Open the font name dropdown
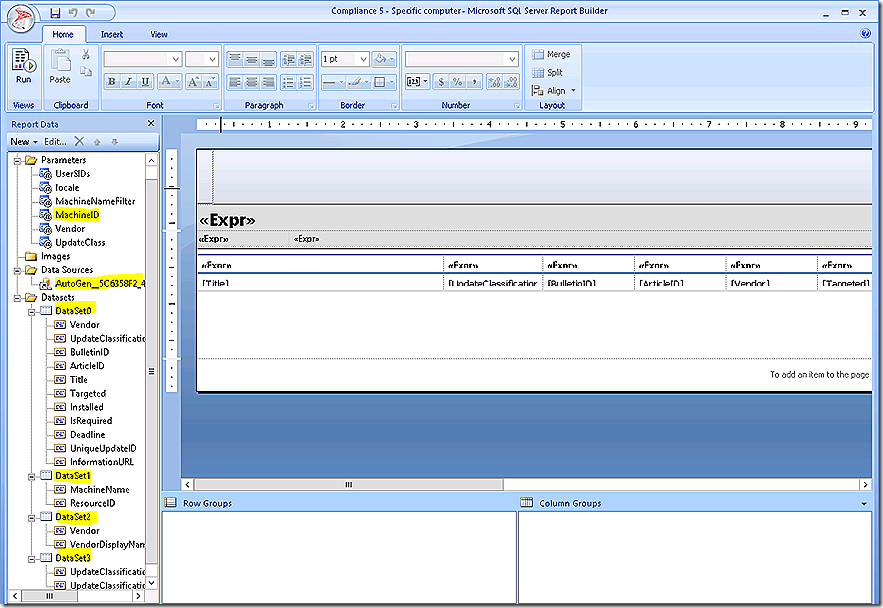The width and height of the screenshot is (883, 608). tap(175, 59)
